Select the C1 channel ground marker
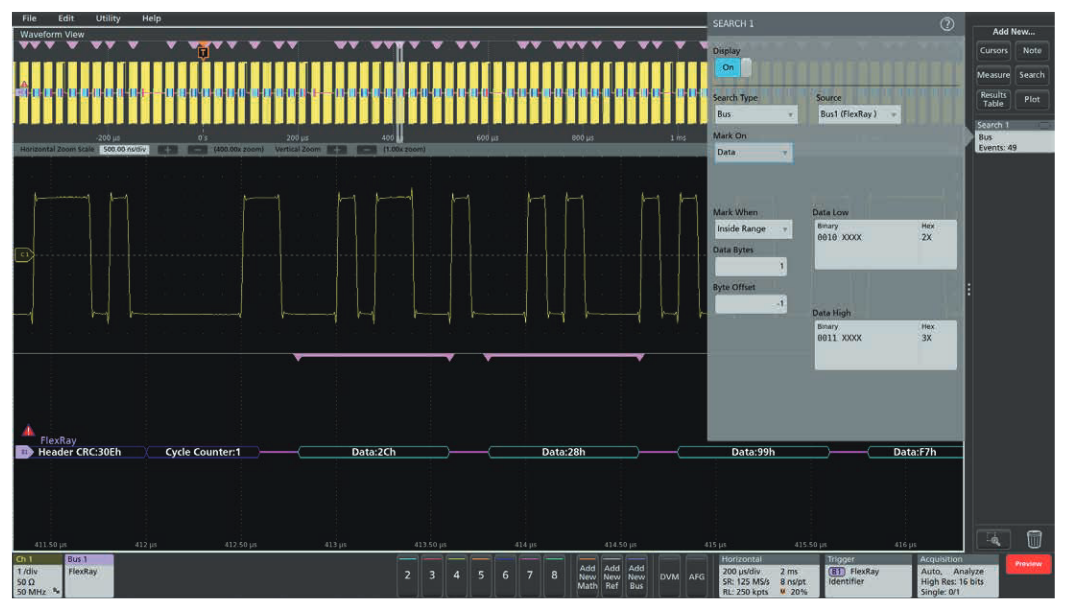1066x610 pixels. pyautogui.click(x=24, y=255)
